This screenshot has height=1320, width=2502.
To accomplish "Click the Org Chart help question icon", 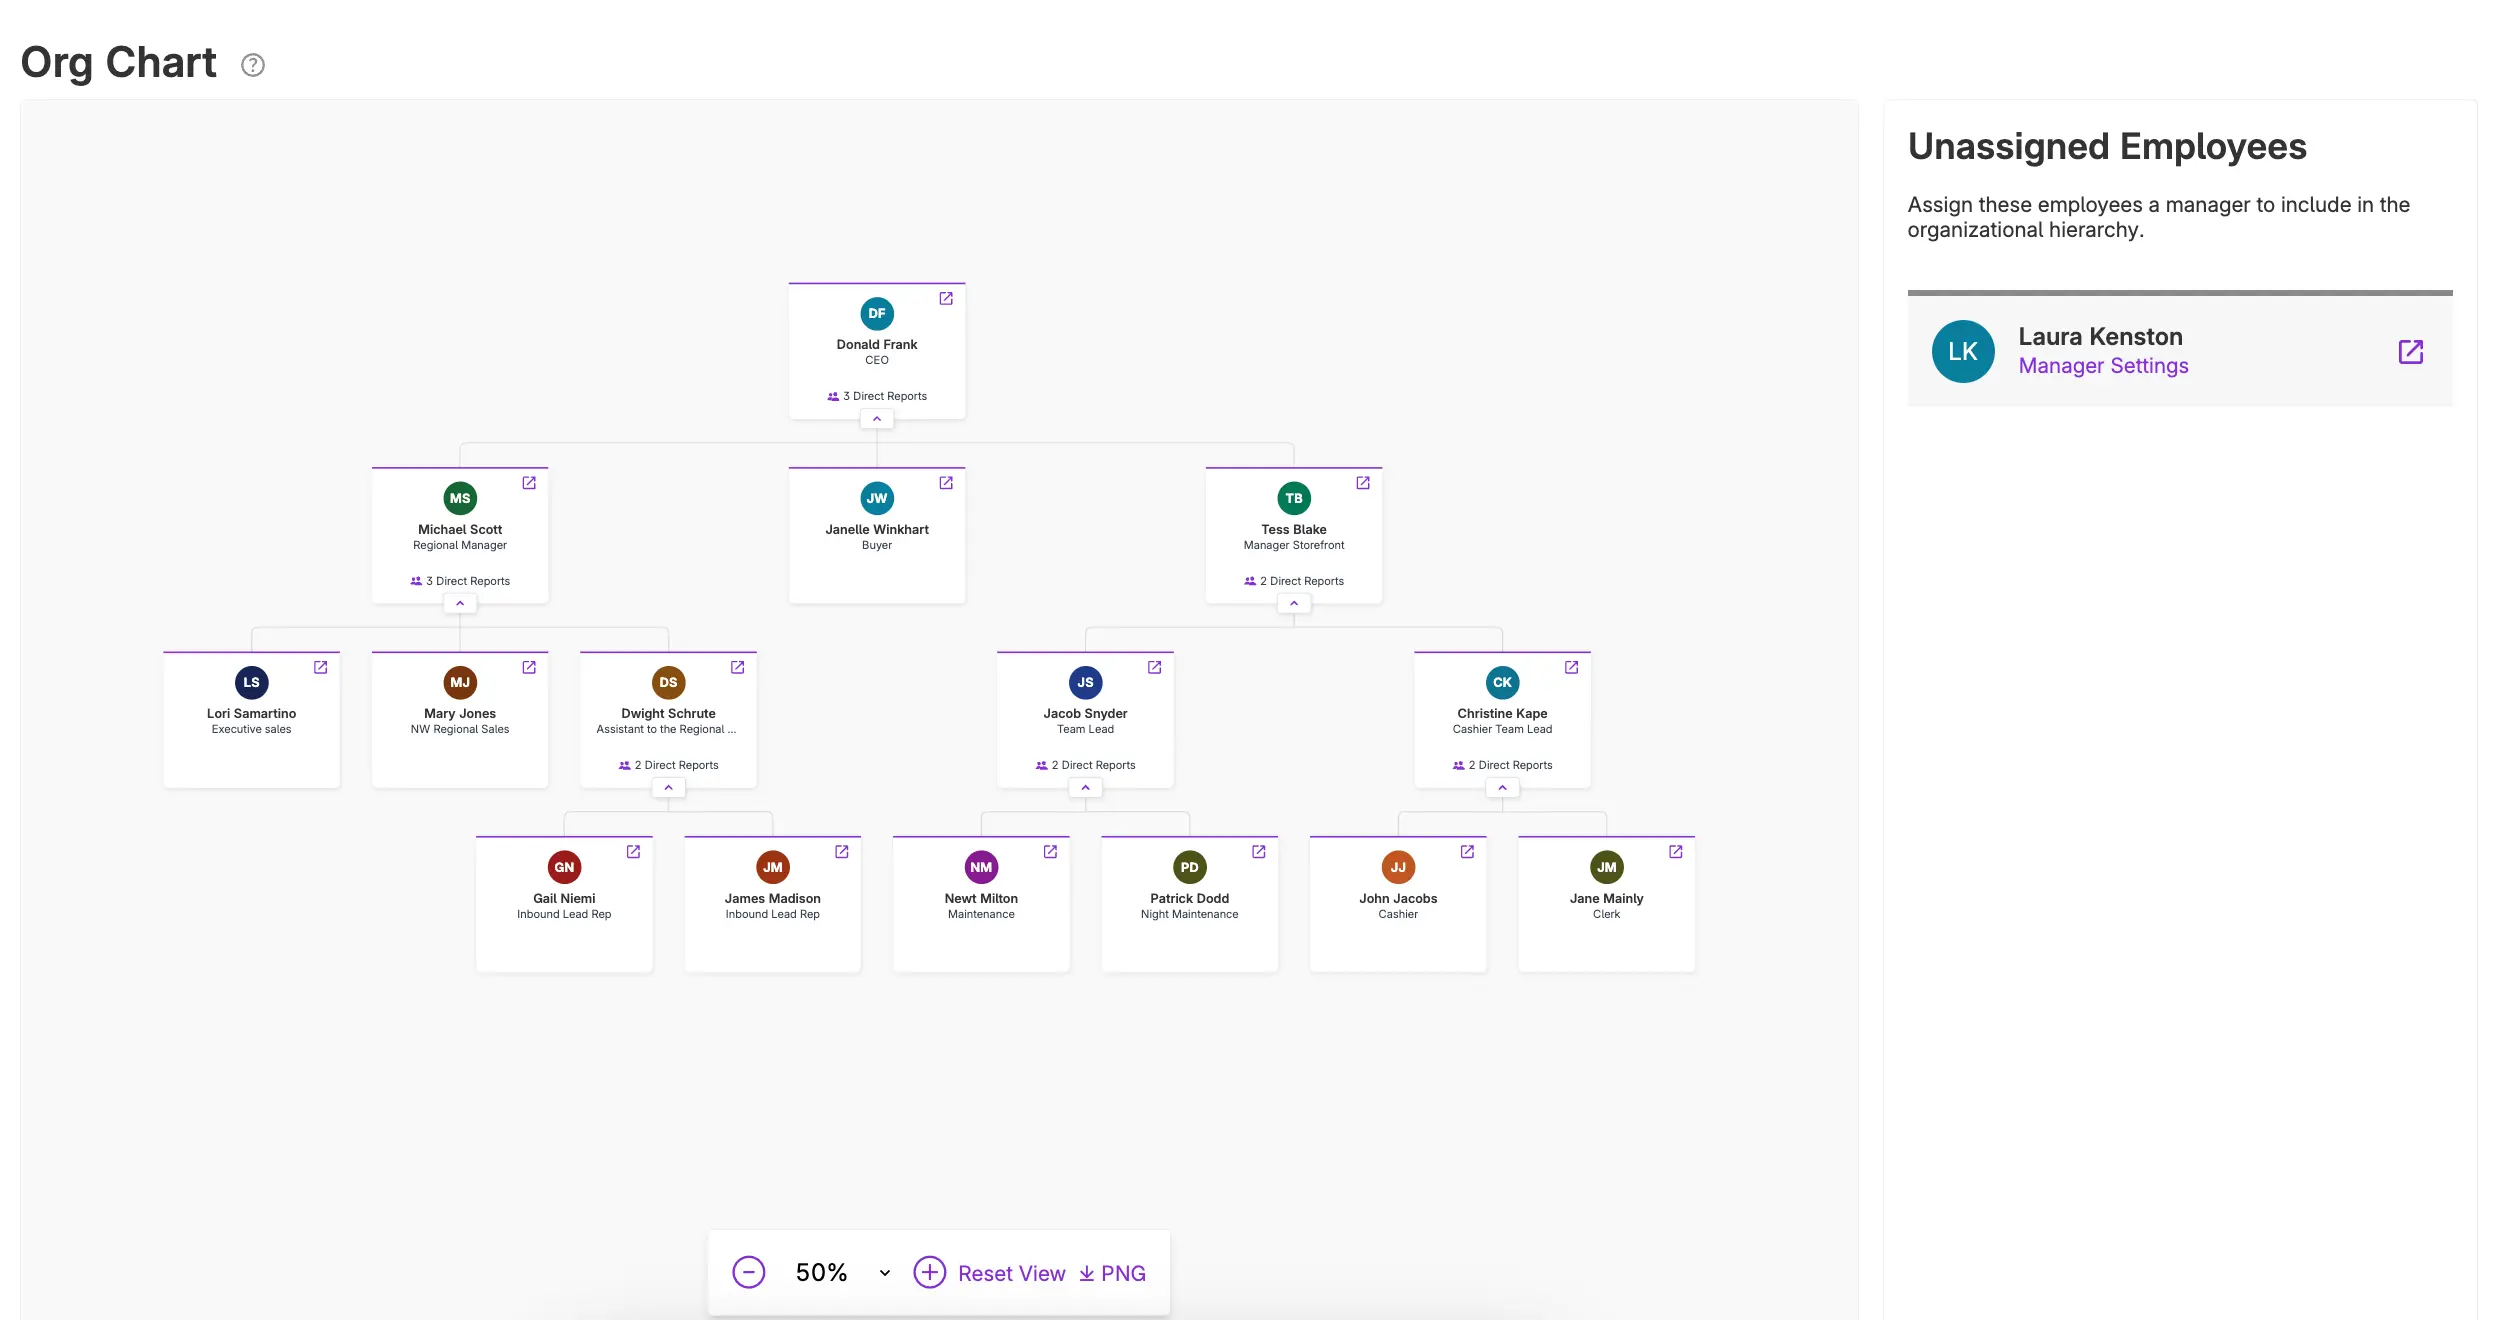I will pyautogui.click(x=253, y=65).
